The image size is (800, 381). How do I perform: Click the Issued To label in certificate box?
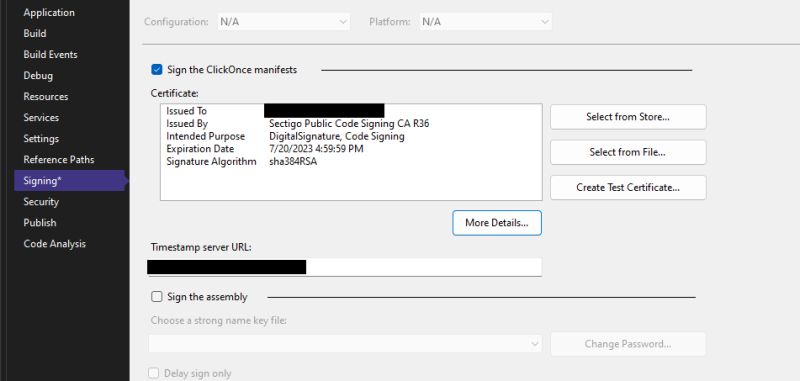186,111
